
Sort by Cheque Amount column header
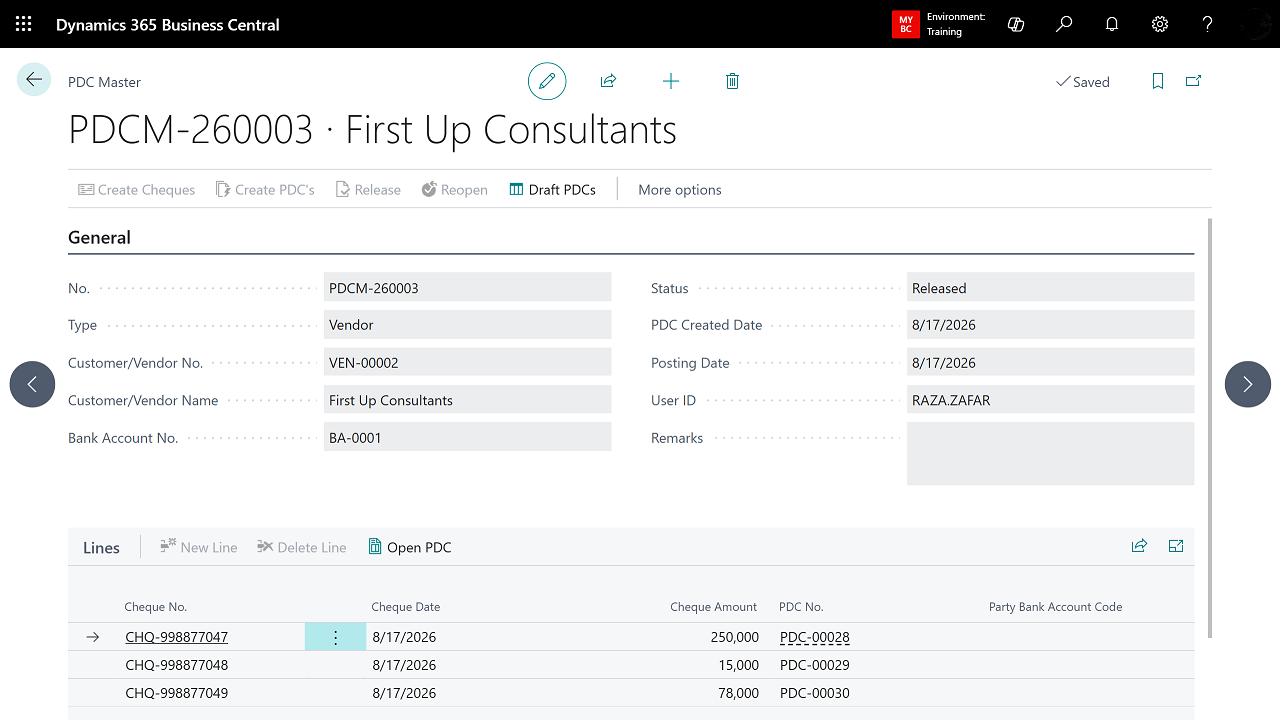click(714, 607)
